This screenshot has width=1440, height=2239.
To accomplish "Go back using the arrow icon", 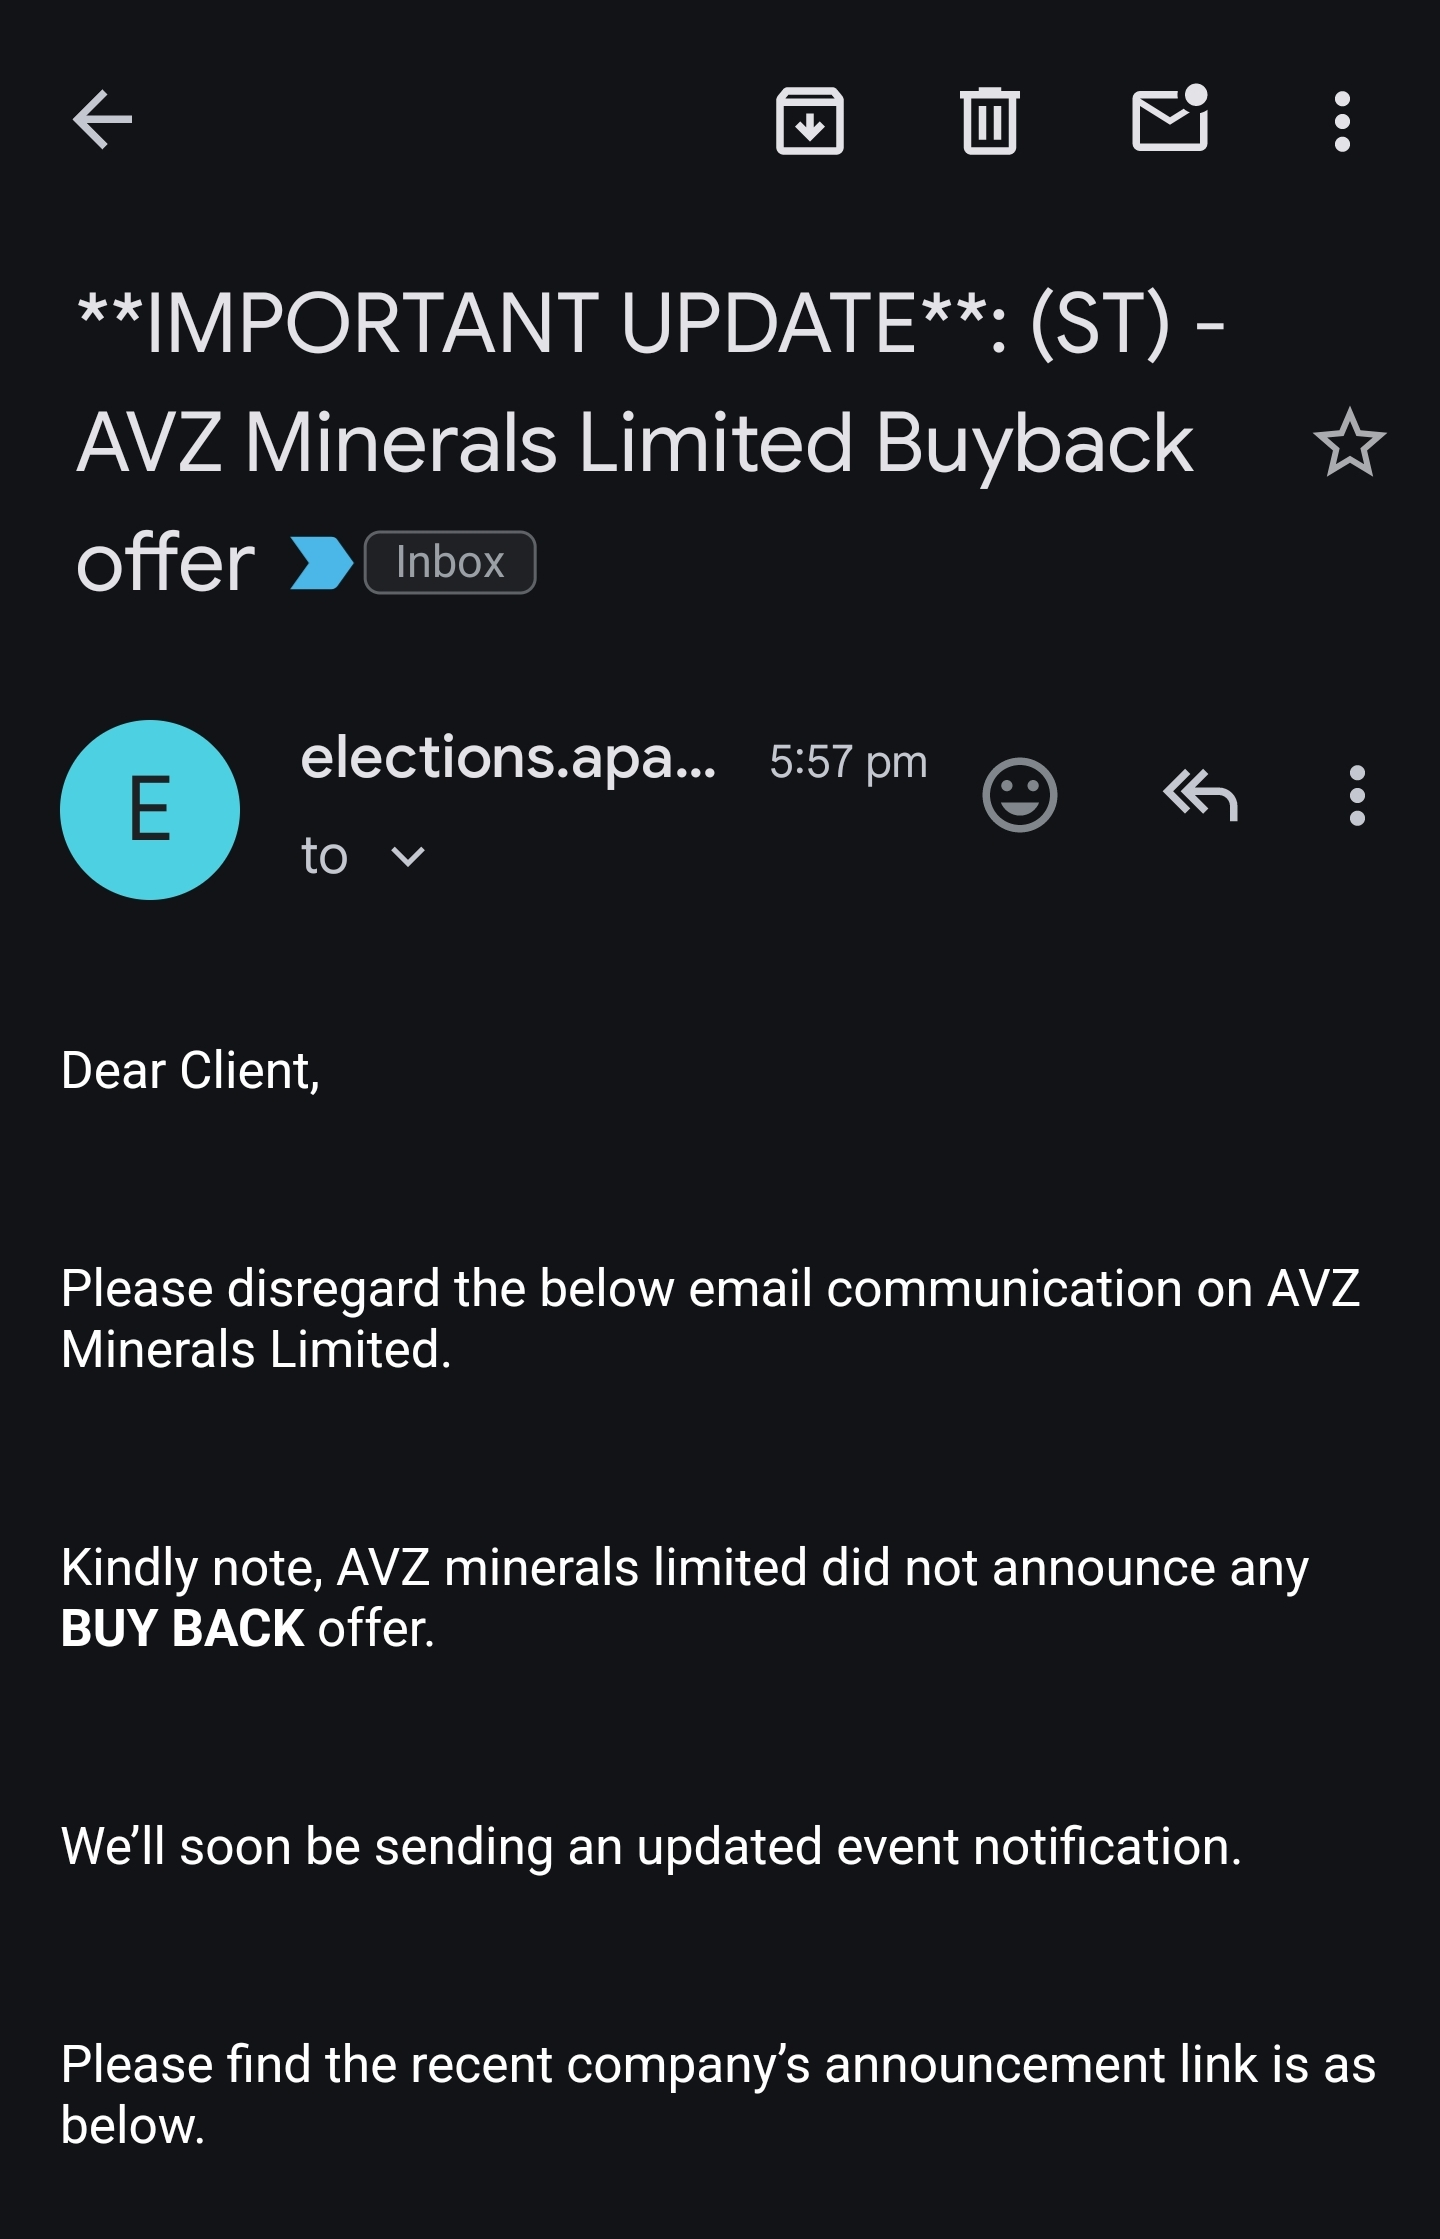I will (x=103, y=120).
